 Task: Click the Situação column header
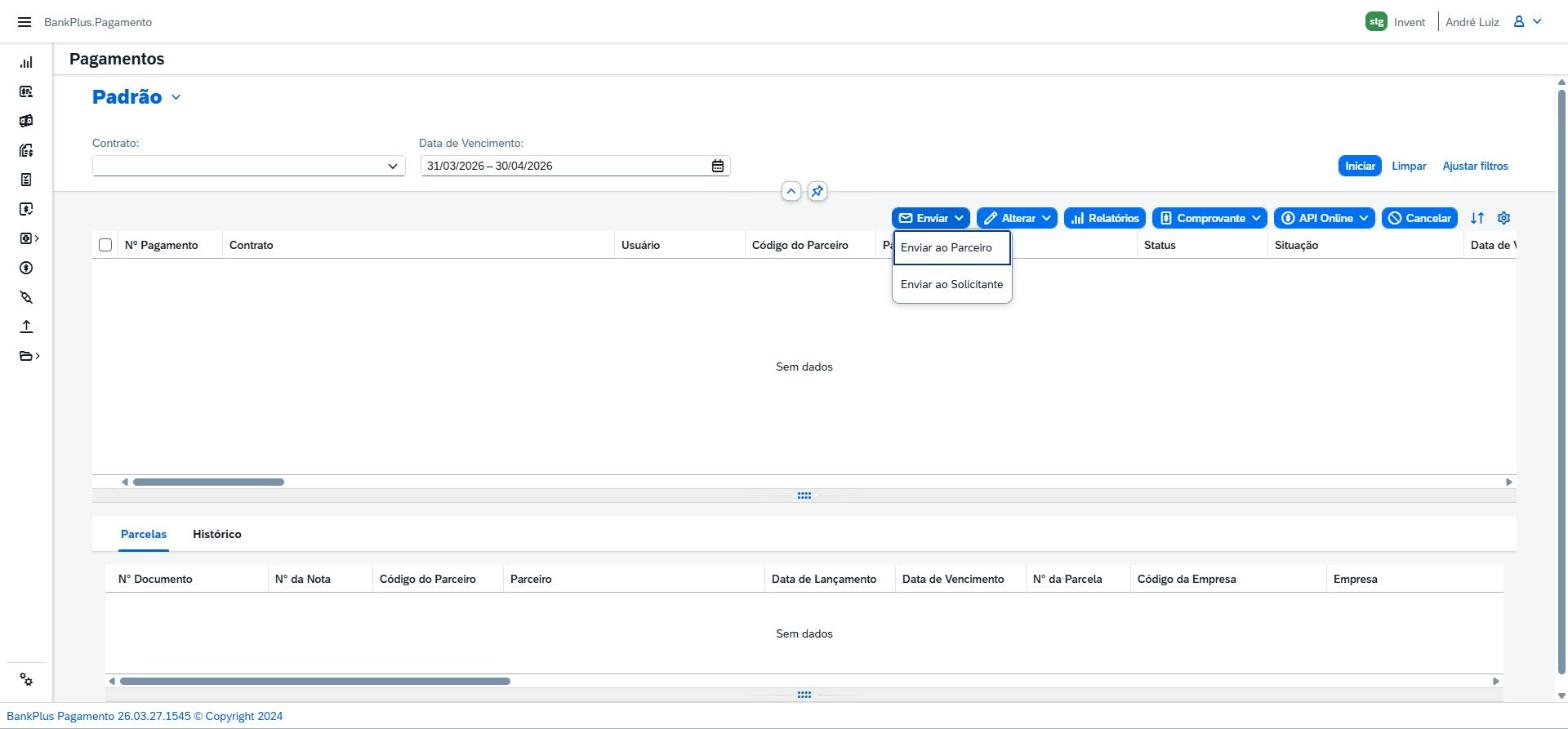tap(1365, 245)
